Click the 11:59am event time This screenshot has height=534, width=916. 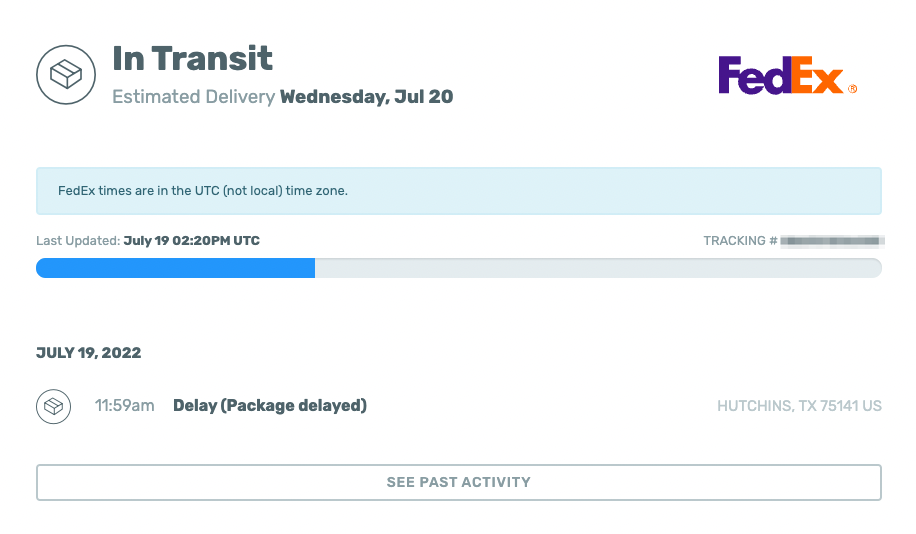(x=124, y=406)
